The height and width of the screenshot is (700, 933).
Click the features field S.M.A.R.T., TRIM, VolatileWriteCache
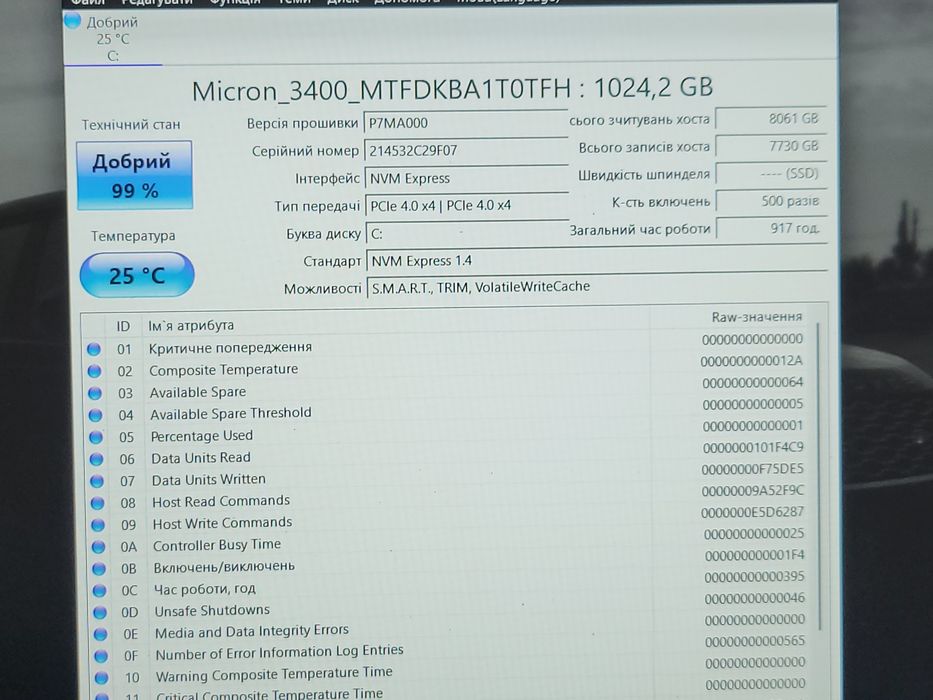pyautogui.click(x=597, y=287)
